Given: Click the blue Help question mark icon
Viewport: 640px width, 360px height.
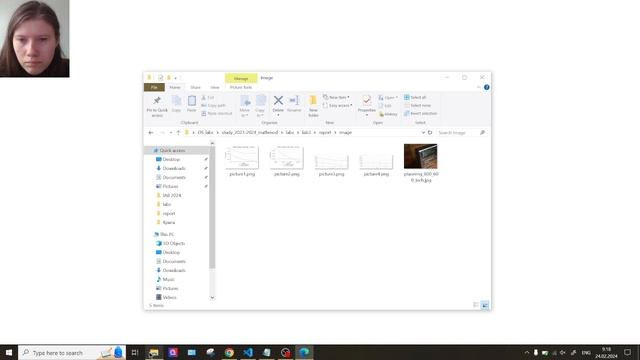Looking at the screenshot, I should (487, 87).
